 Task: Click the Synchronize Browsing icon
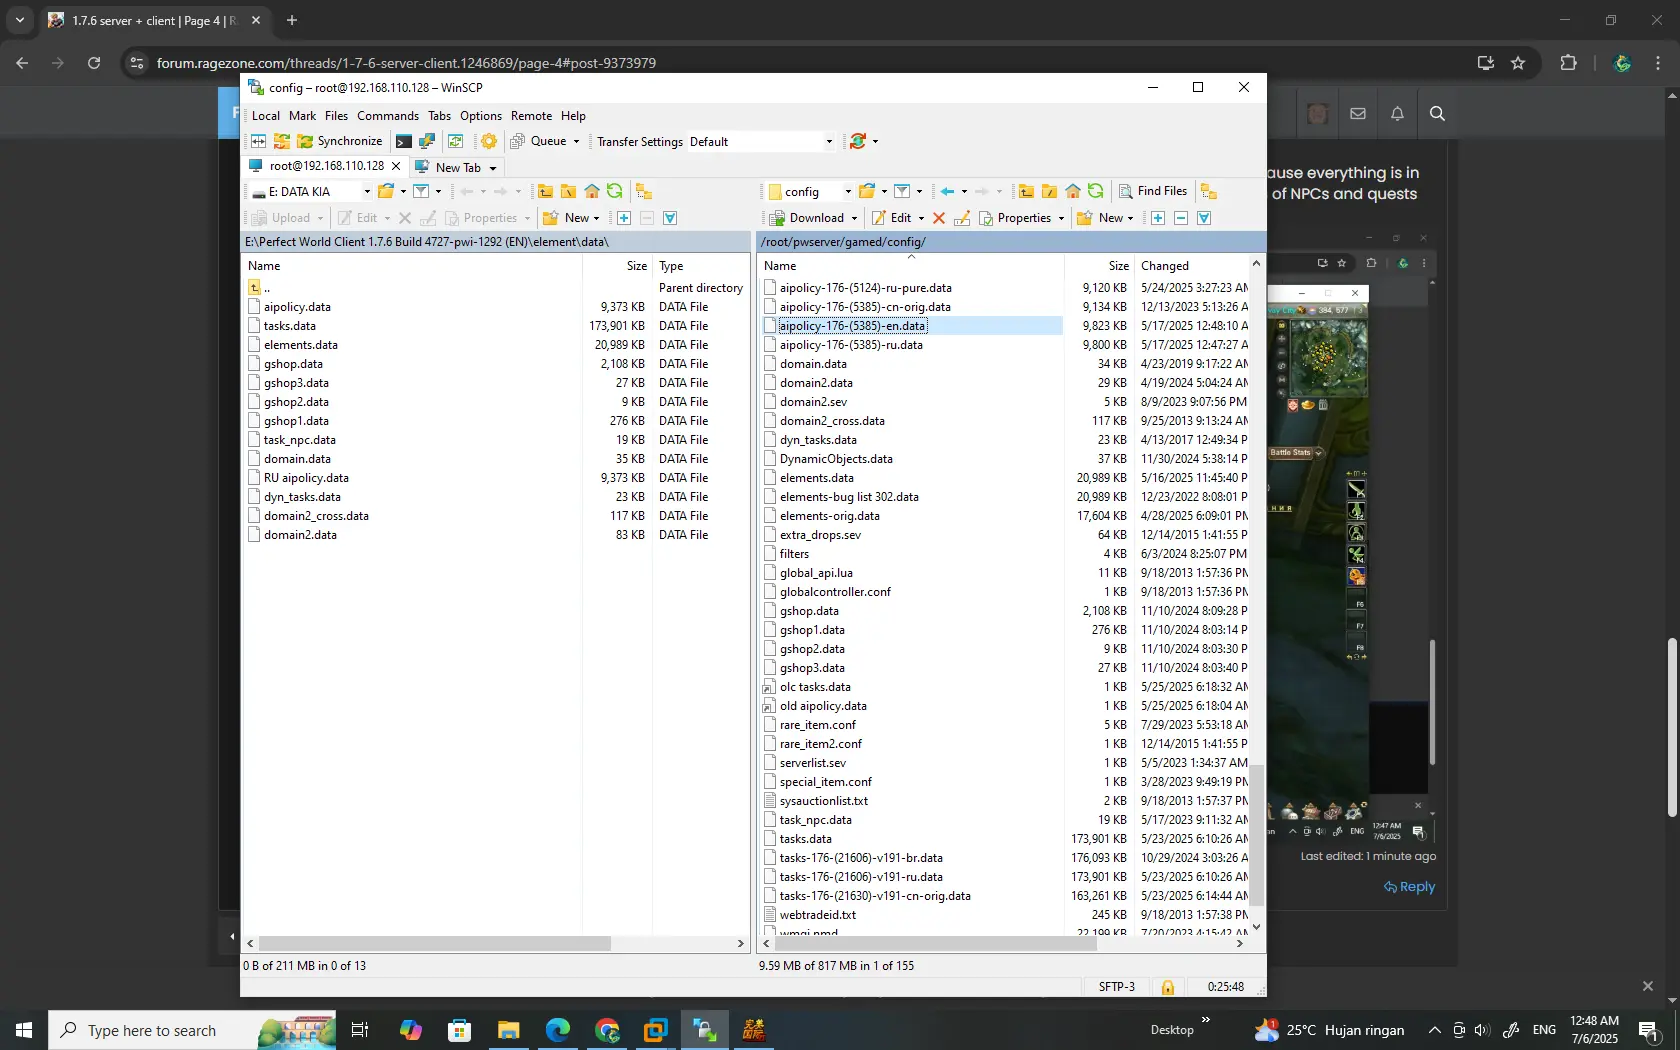click(x=456, y=141)
